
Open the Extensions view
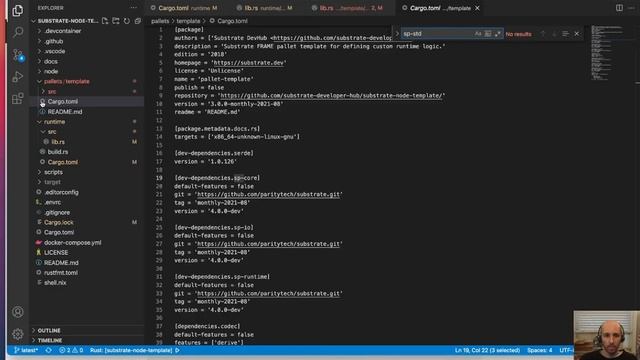(18, 98)
